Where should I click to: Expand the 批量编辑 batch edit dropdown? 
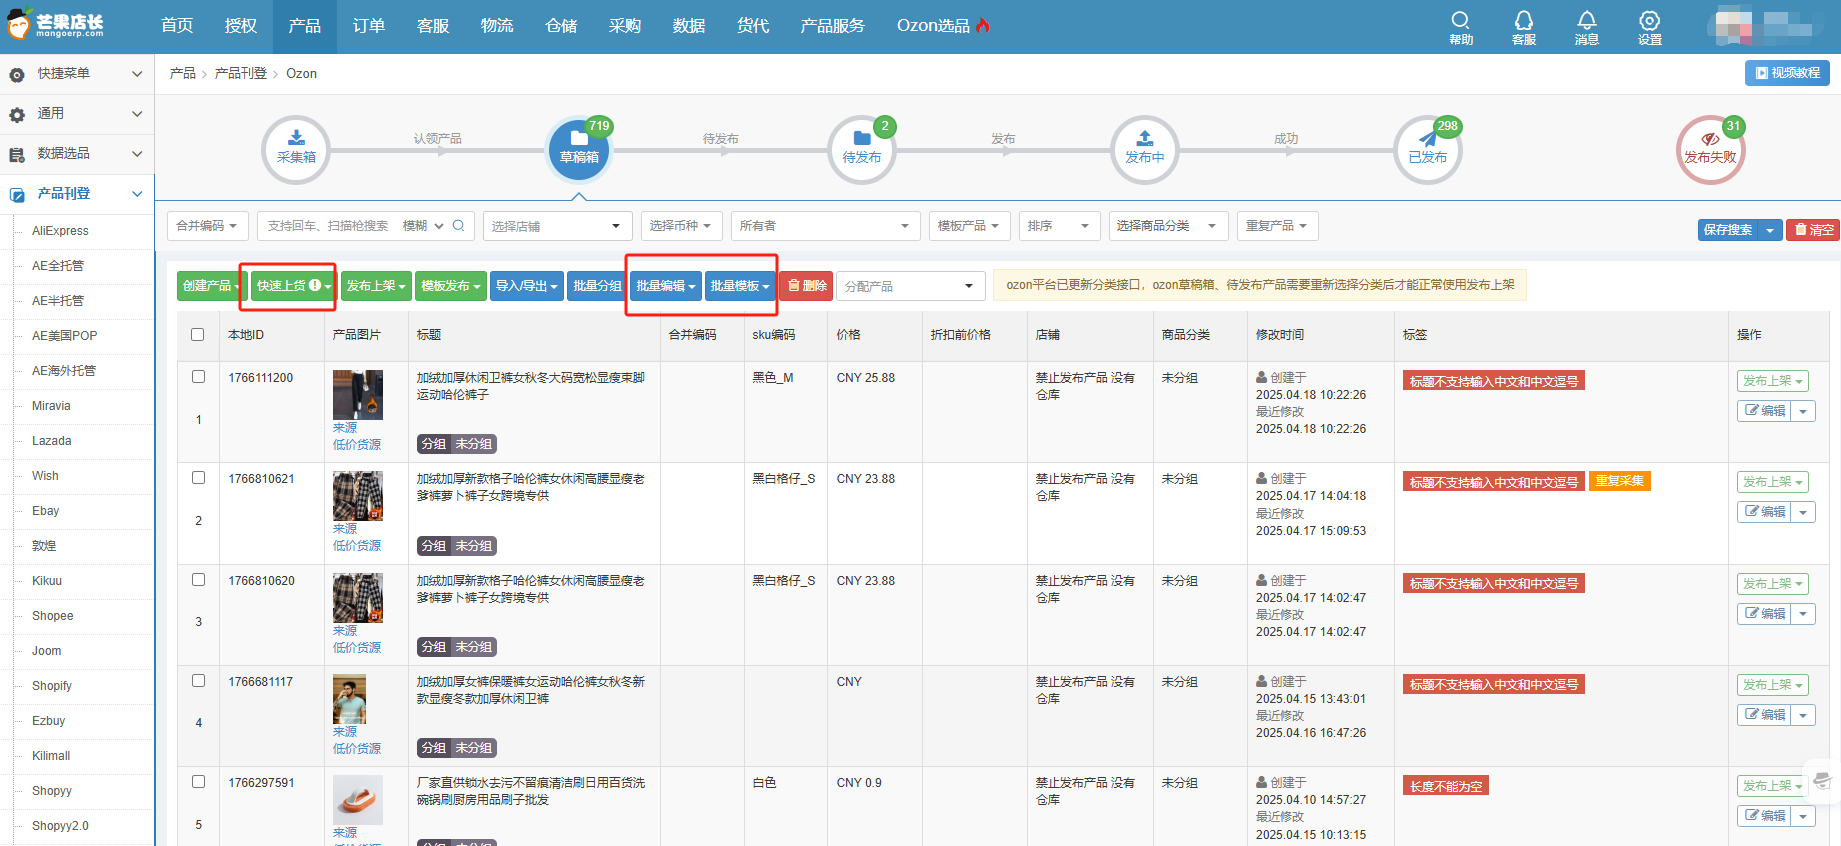tap(665, 286)
